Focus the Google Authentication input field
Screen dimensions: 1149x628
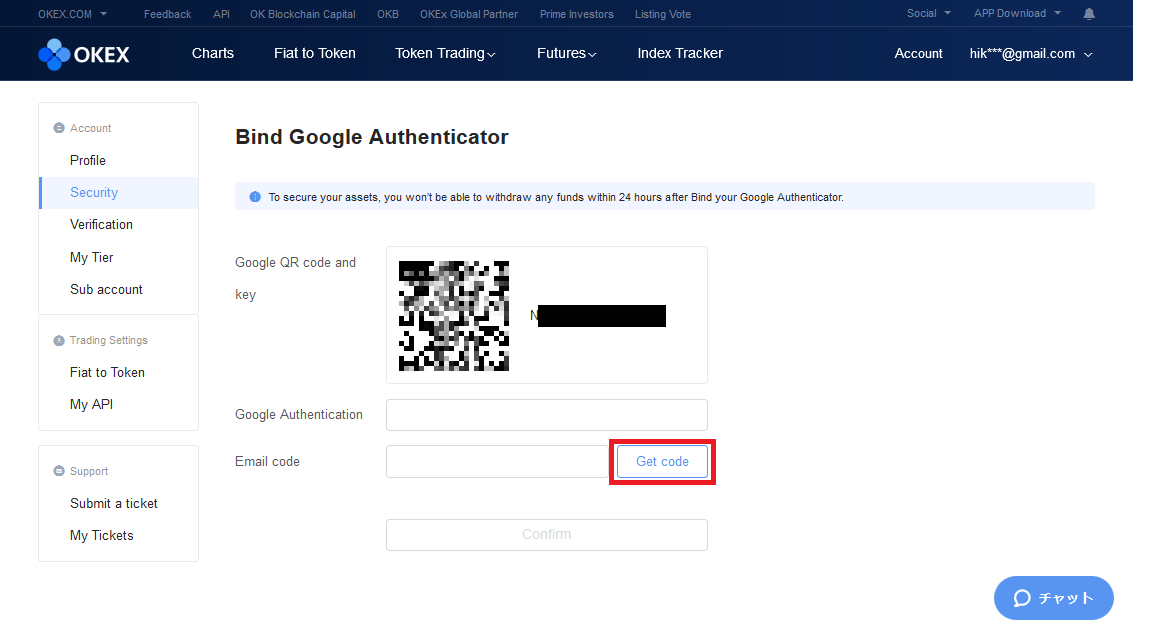coord(547,415)
